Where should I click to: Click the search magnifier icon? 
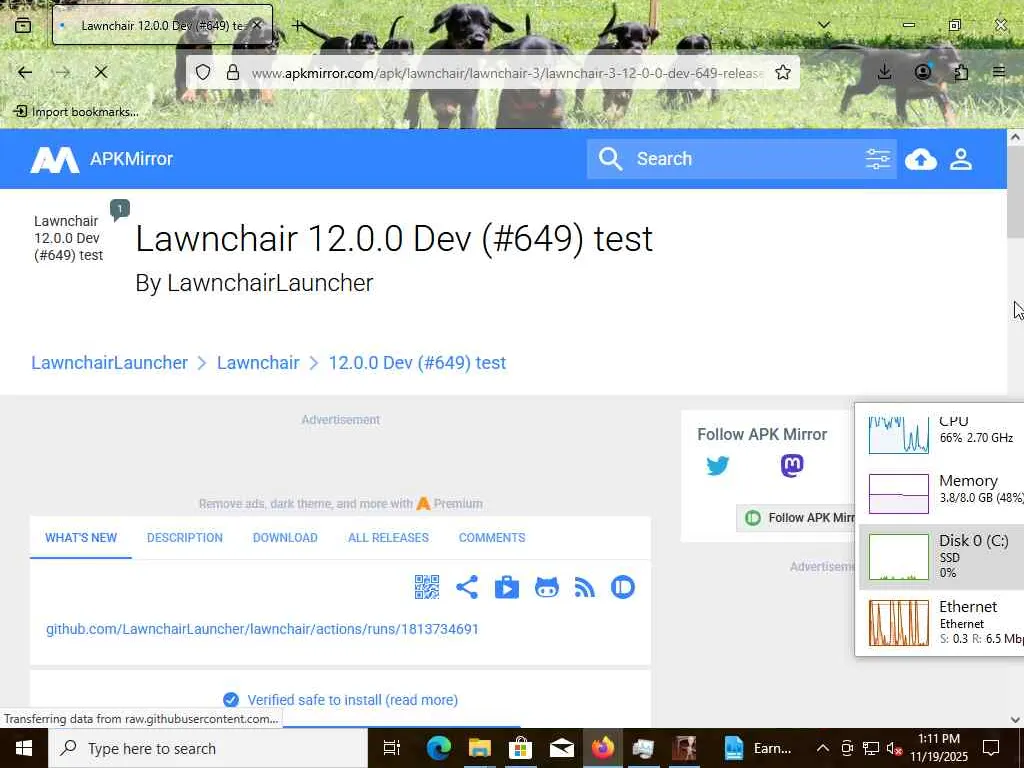611,159
